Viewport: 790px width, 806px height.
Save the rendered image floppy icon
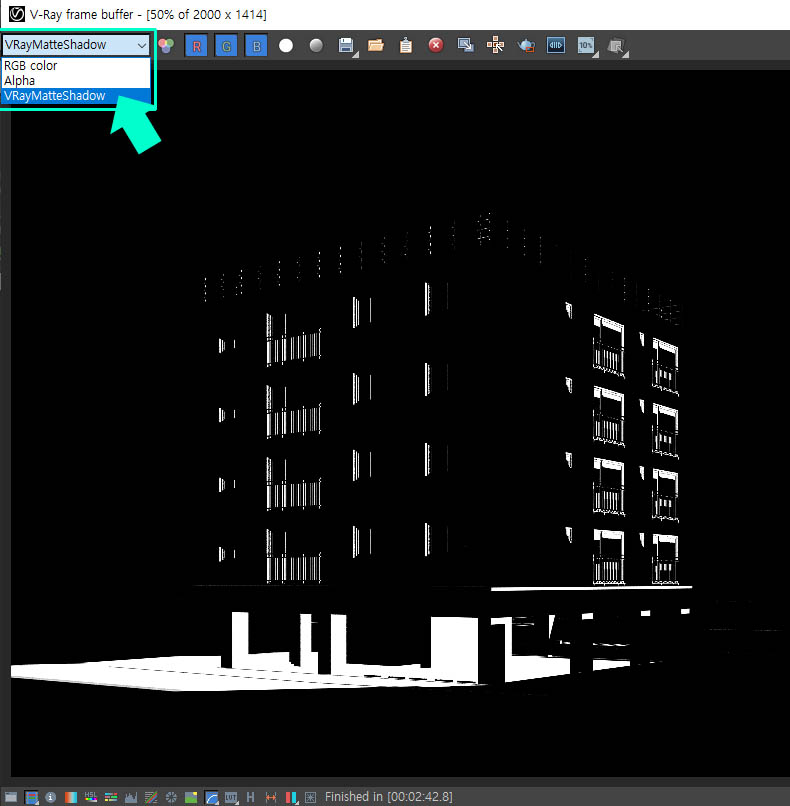(x=346, y=46)
